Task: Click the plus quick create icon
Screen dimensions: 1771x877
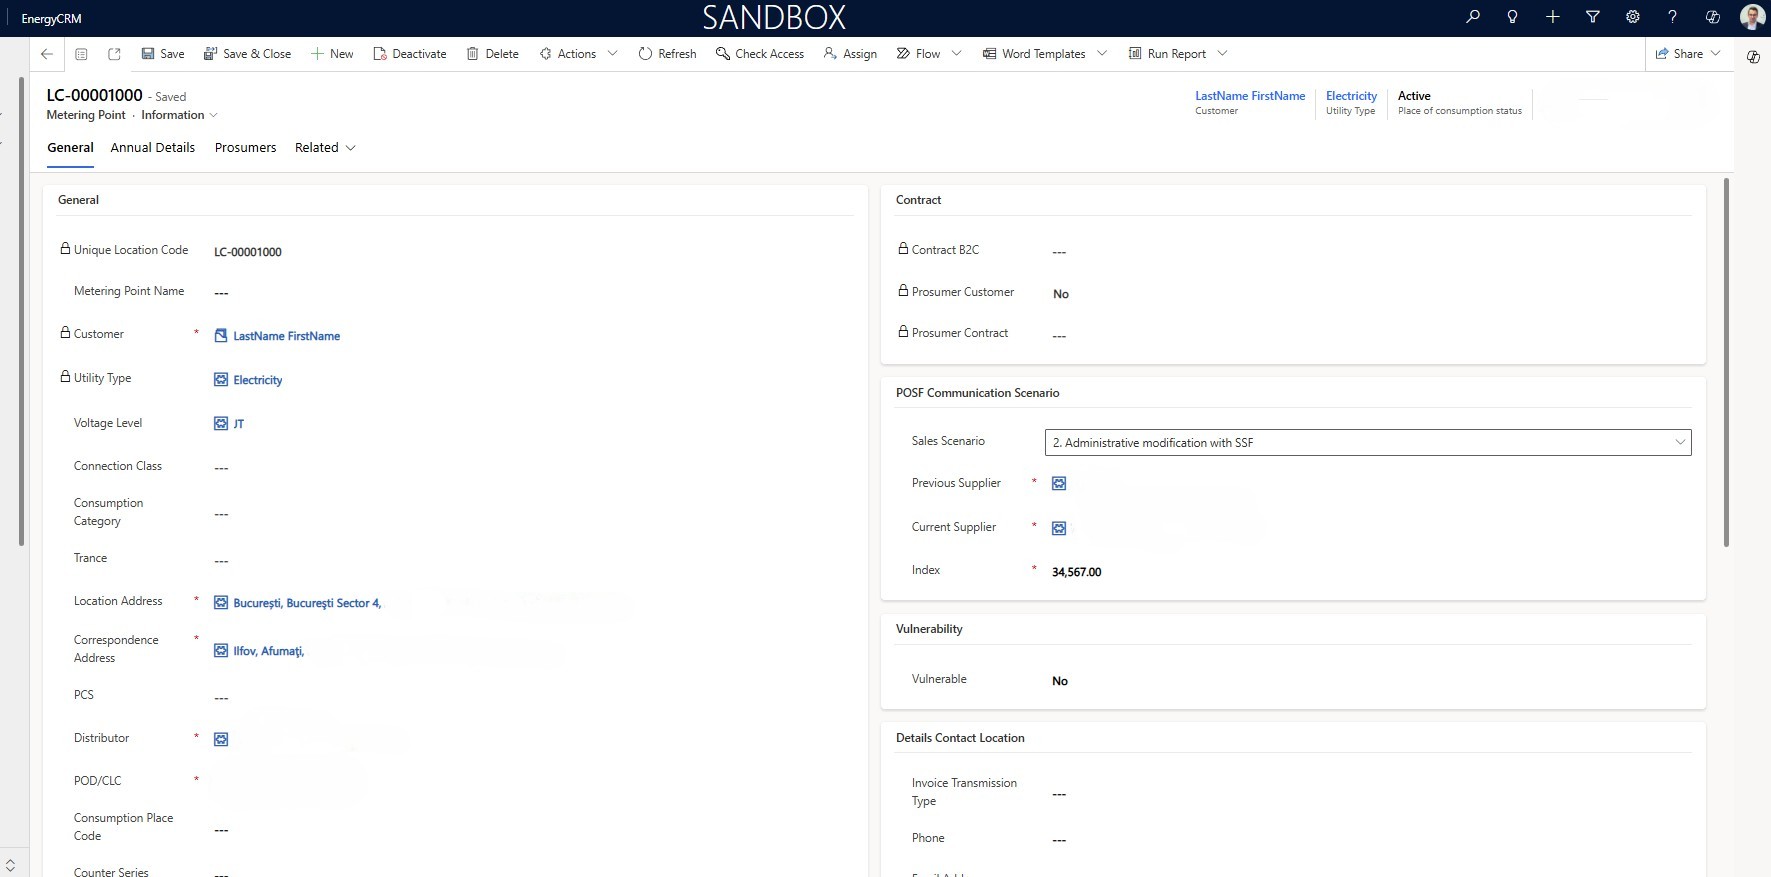Action: tap(1552, 17)
